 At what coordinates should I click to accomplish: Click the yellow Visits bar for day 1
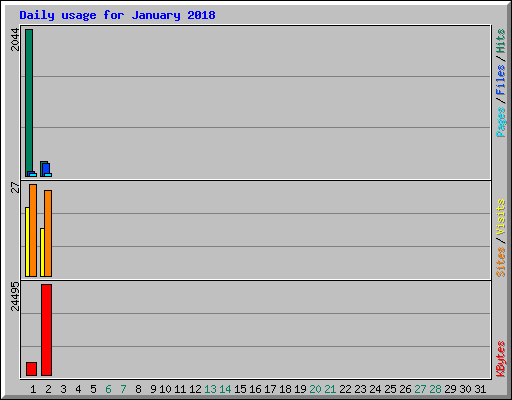(x=27, y=242)
